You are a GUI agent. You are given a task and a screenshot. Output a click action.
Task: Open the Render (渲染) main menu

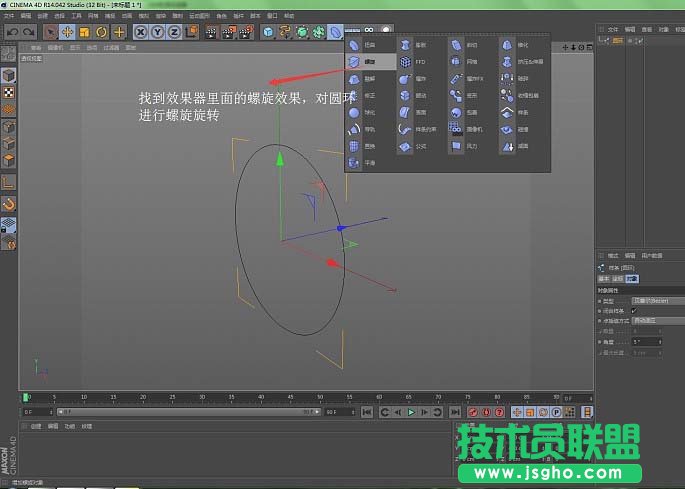(x=160, y=16)
